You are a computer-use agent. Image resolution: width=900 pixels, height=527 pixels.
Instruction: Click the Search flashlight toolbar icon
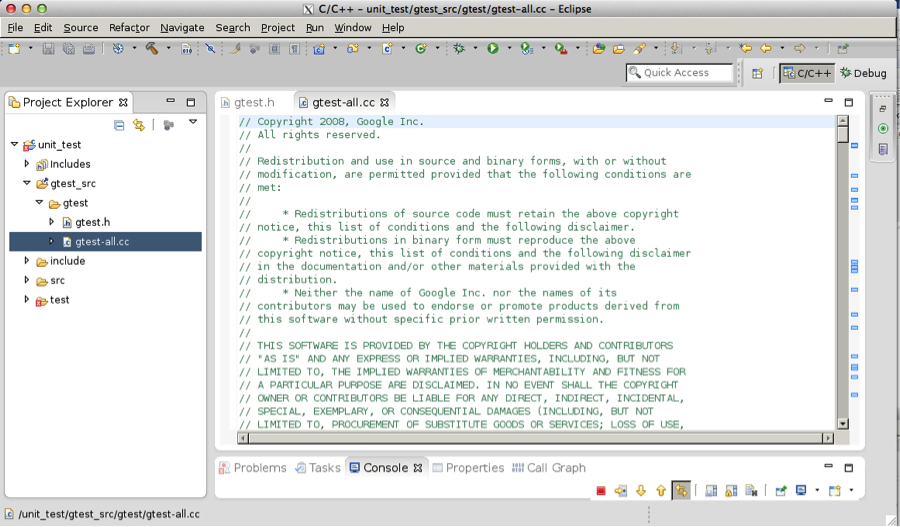tap(639, 49)
